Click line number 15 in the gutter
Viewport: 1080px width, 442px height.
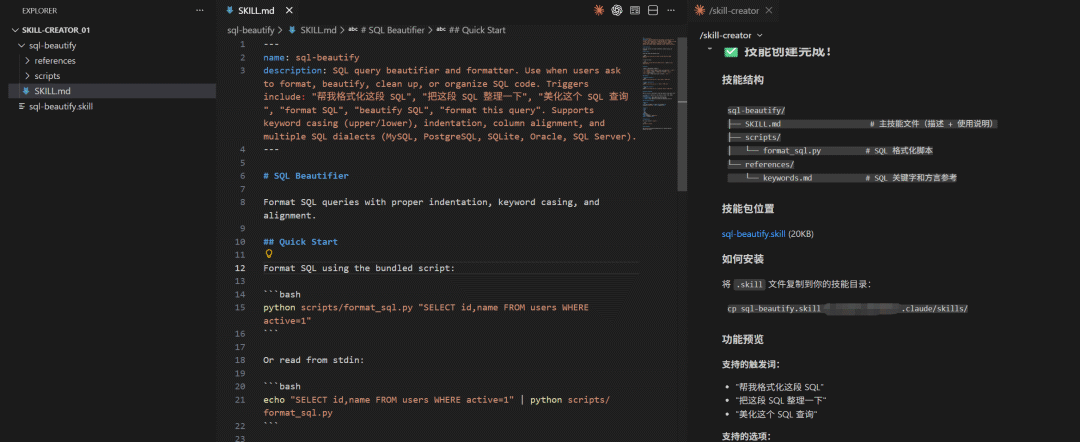coord(240,308)
